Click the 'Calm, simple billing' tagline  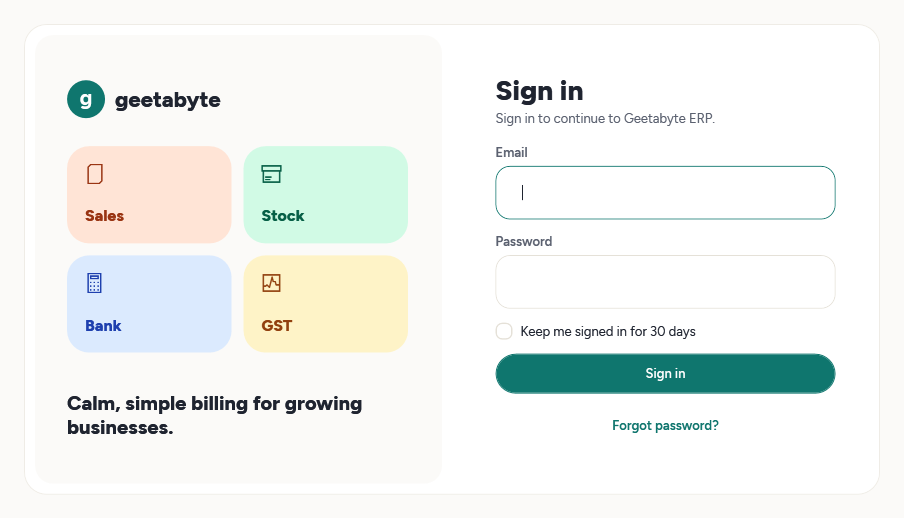point(214,415)
